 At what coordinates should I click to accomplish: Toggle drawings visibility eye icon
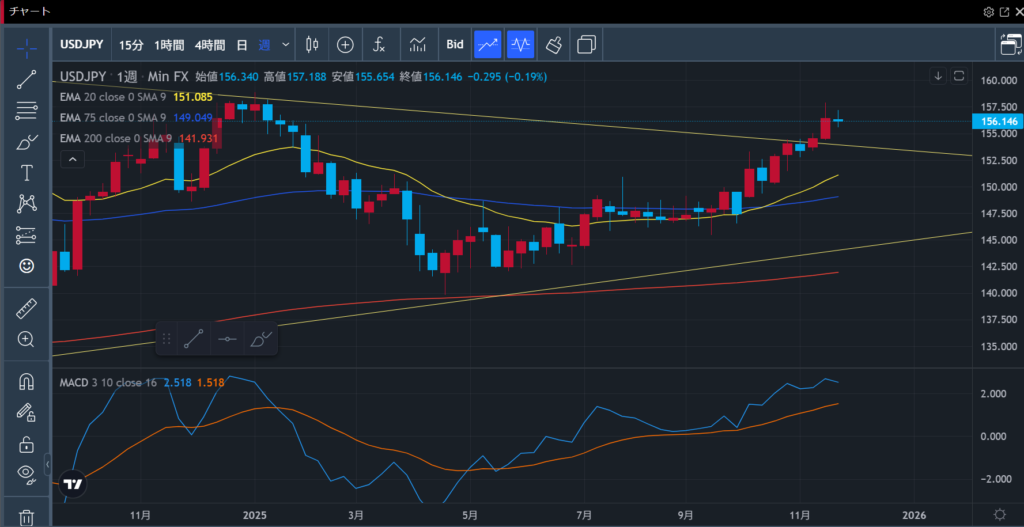tap(27, 473)
